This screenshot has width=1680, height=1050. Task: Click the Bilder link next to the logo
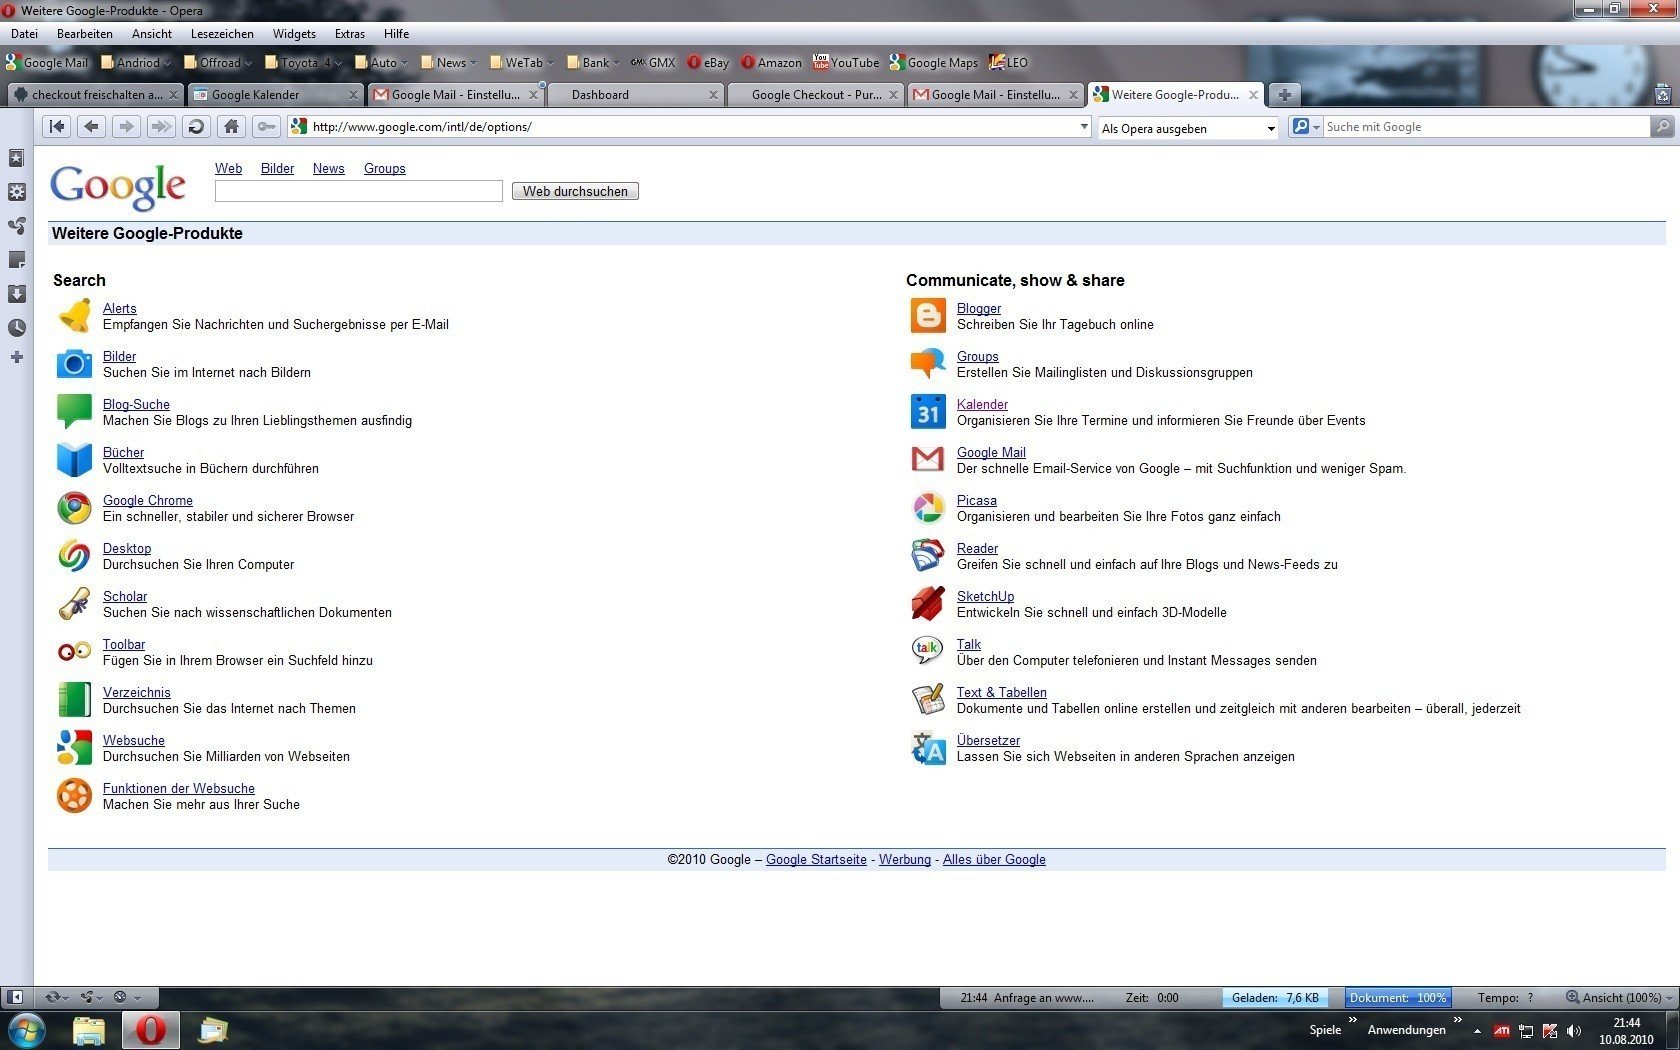(x=277, y=168)
